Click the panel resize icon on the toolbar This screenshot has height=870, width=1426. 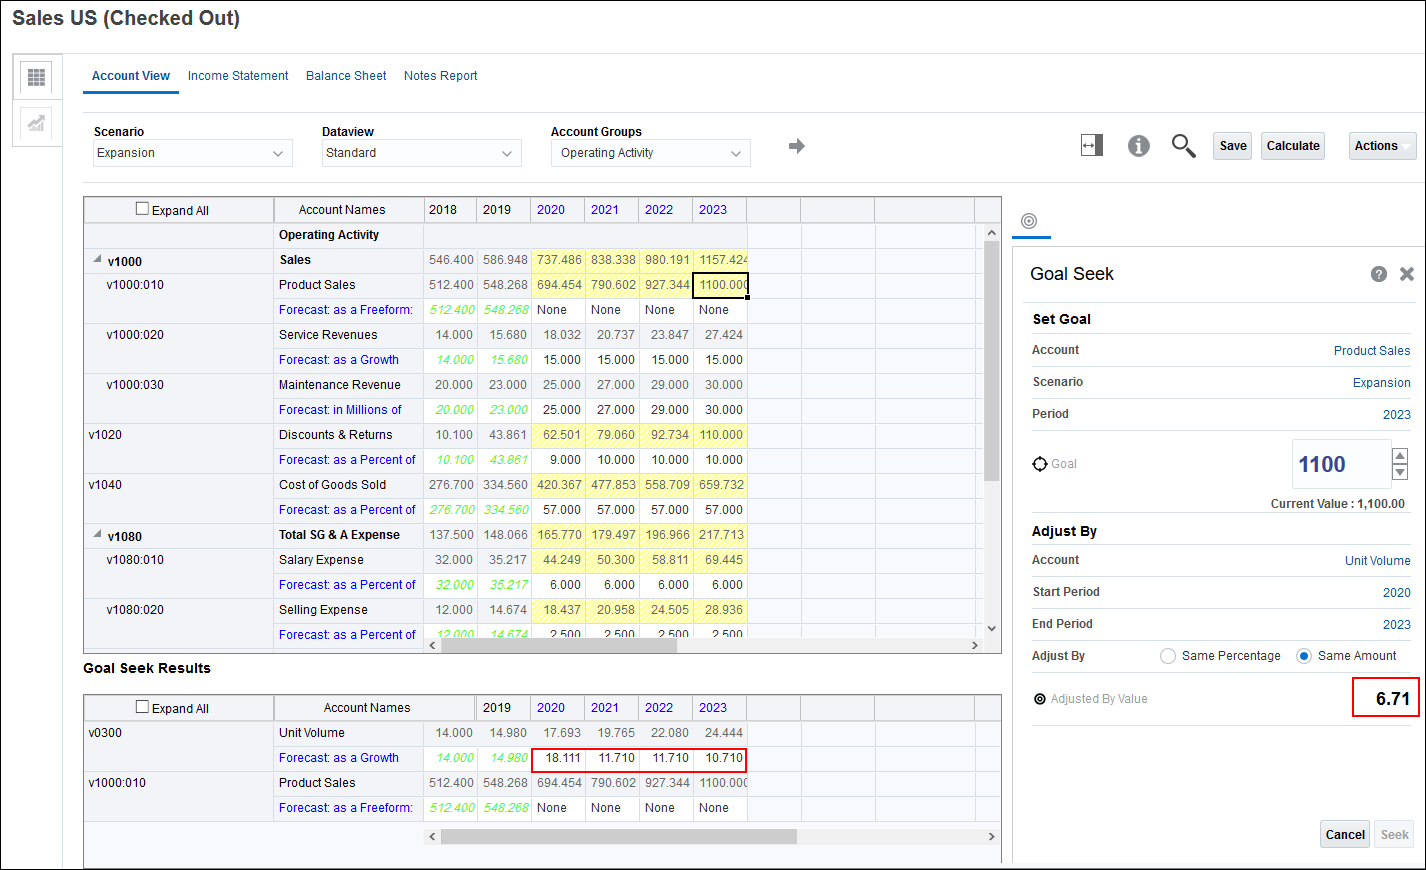[1091, 145]
